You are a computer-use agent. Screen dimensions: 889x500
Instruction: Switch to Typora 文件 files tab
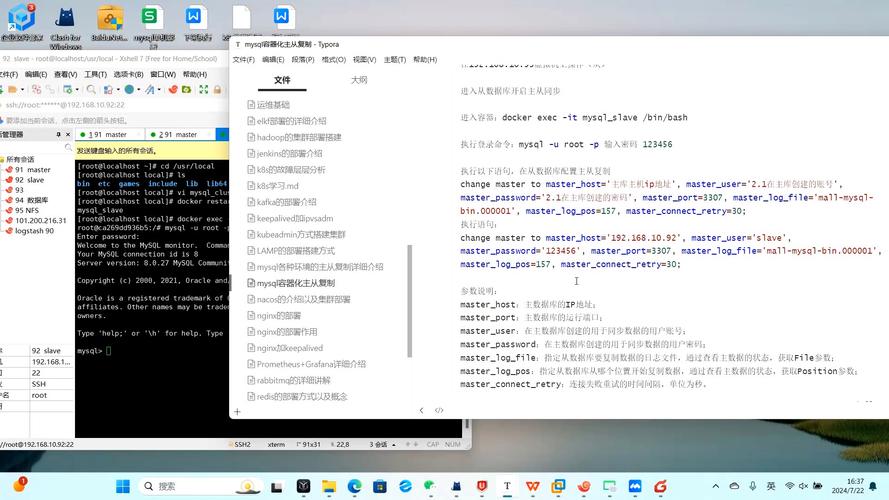click(x=282, y=80)
